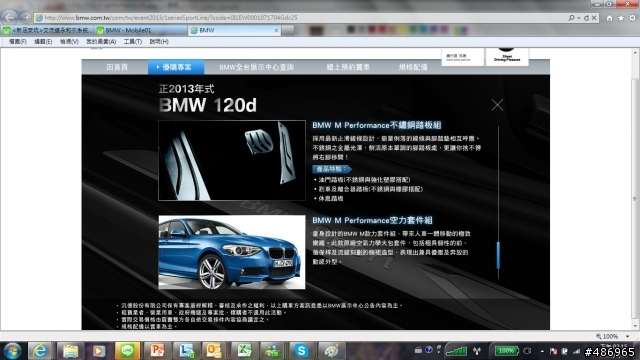Close the BMW browser tab
This screenshot has width=640, height=360.
tap(276, 30)
